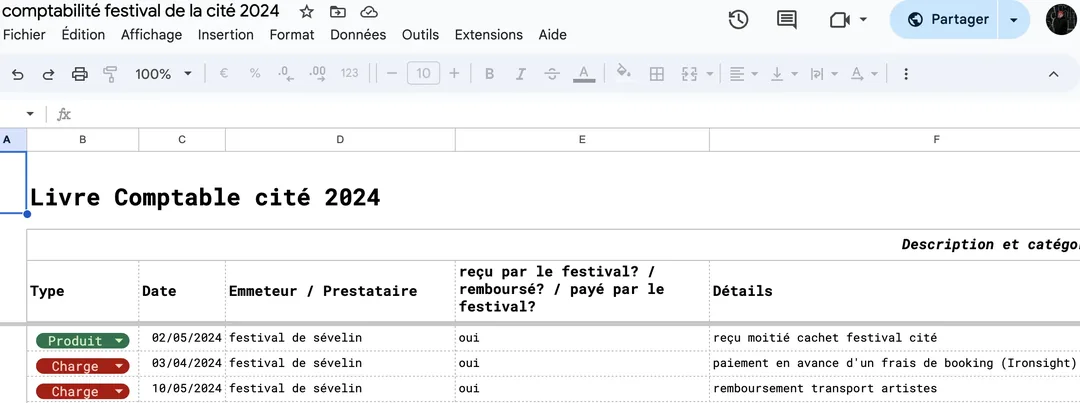Open horizontal alignment dropdown
This screenshot has height=403, width=1080.
click(x=743, y=74)
